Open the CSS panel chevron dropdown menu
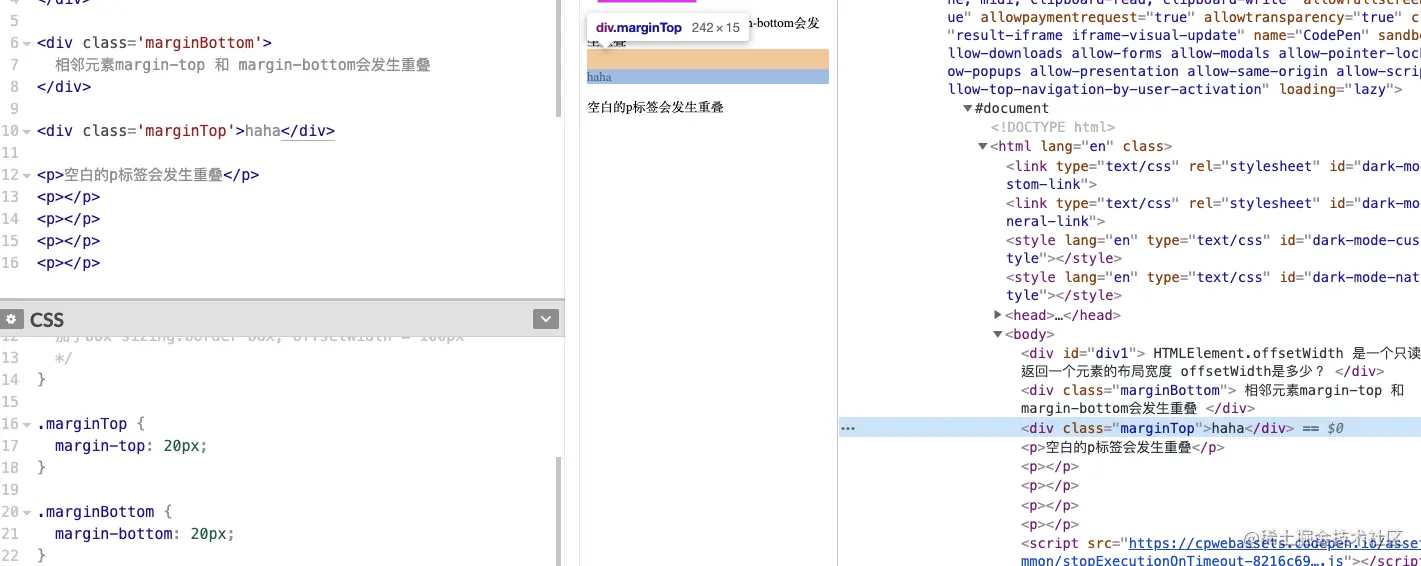The height and width of the screenshot is (566, 1421). (x=545, y=319)
